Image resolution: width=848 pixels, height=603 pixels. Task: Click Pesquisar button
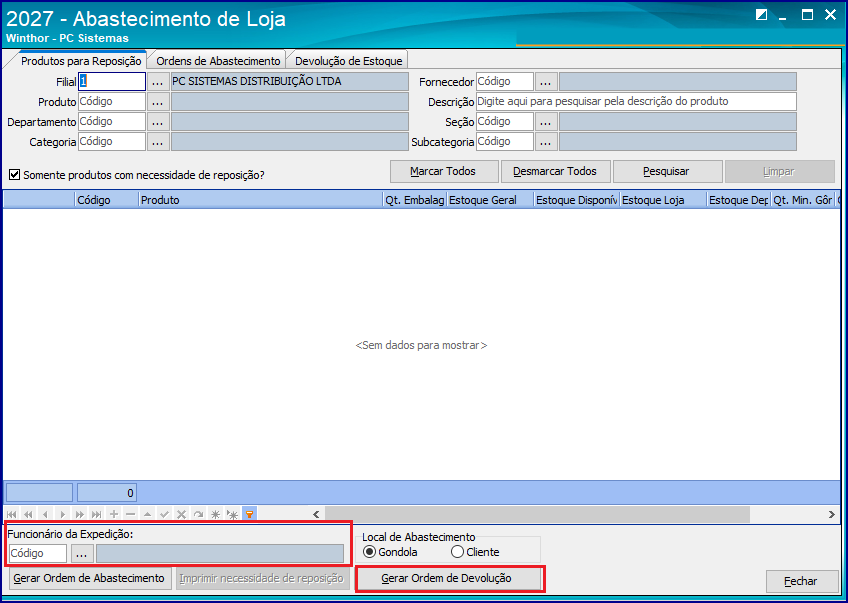coord(667,171)
